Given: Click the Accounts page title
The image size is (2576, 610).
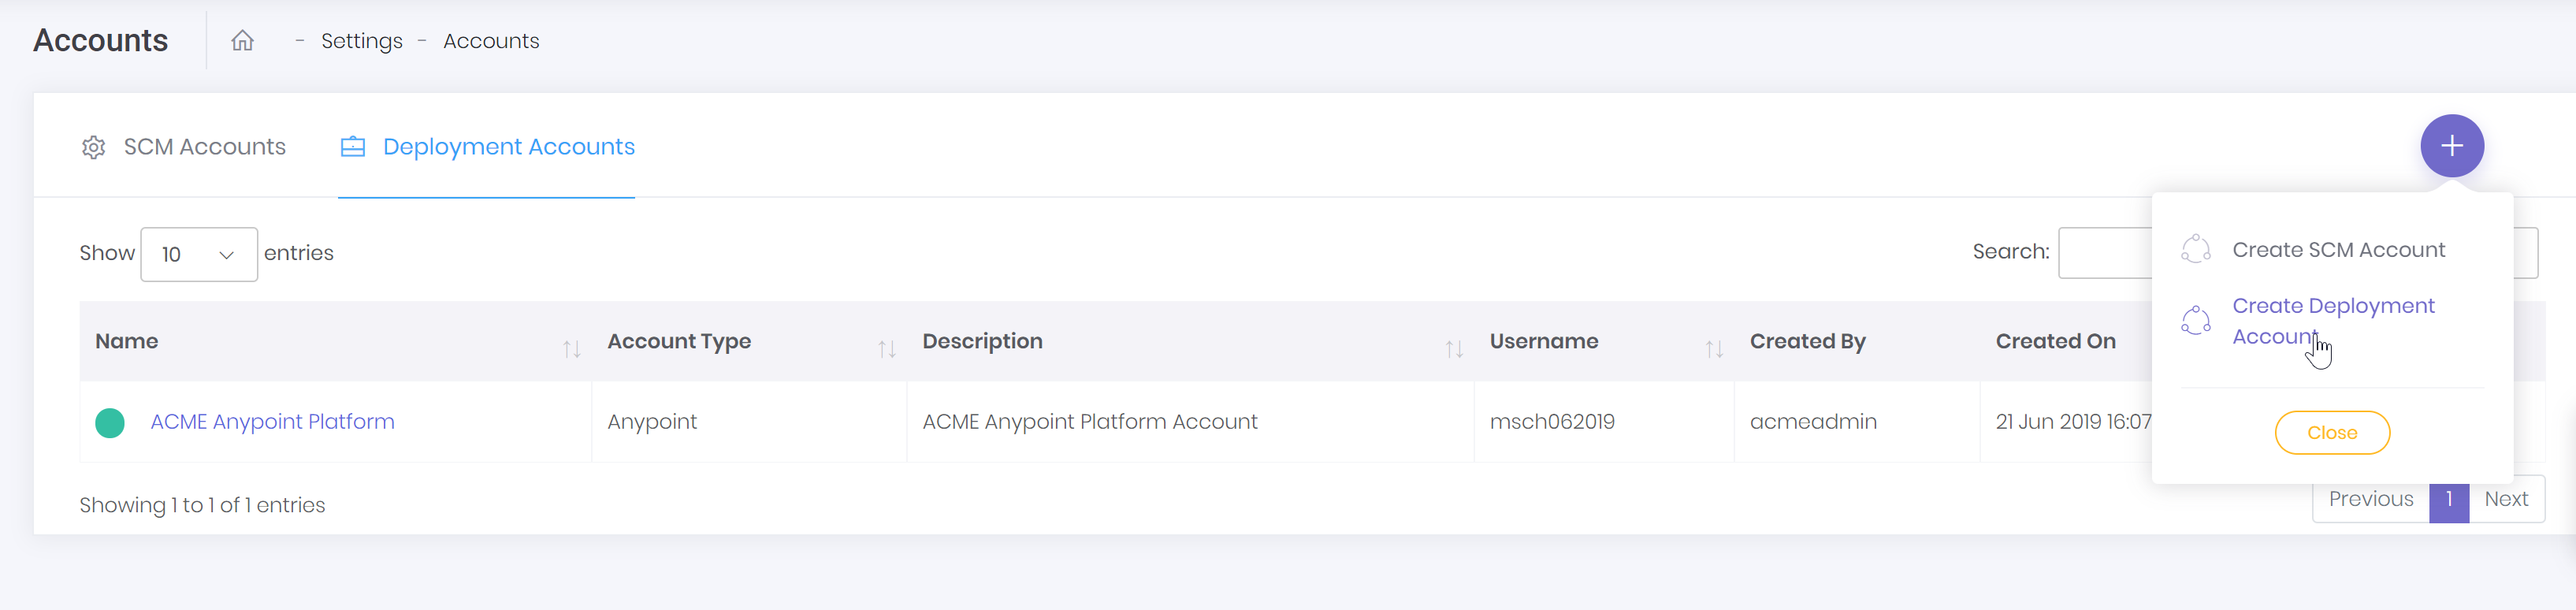Looking at the screenshot, I should pyautogui.click(x=101, y=40).
